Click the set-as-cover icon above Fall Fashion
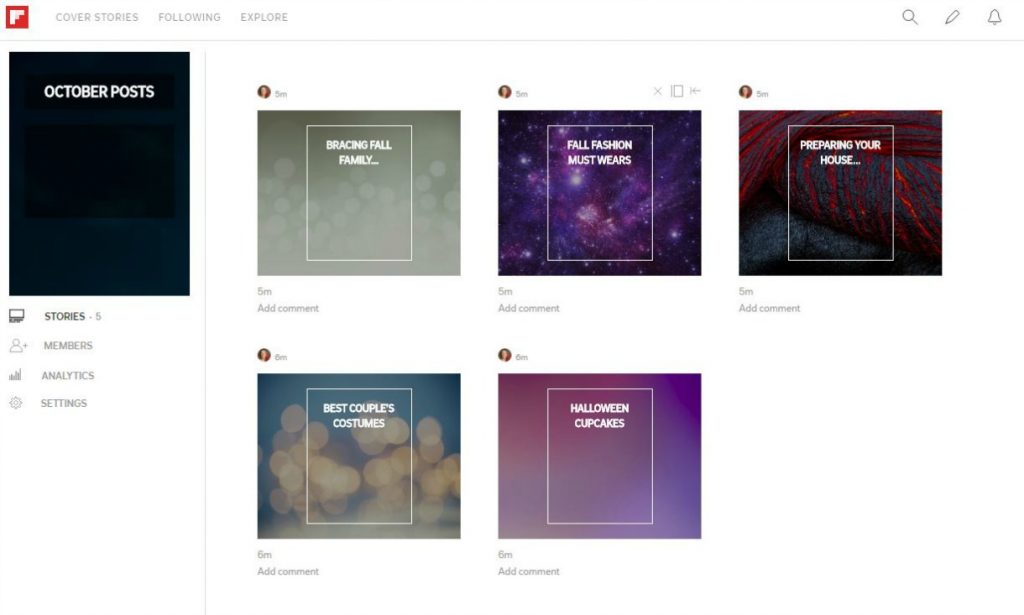This screenshot has width=1024, height=615. pyautogui.click(x=677, y=91)
